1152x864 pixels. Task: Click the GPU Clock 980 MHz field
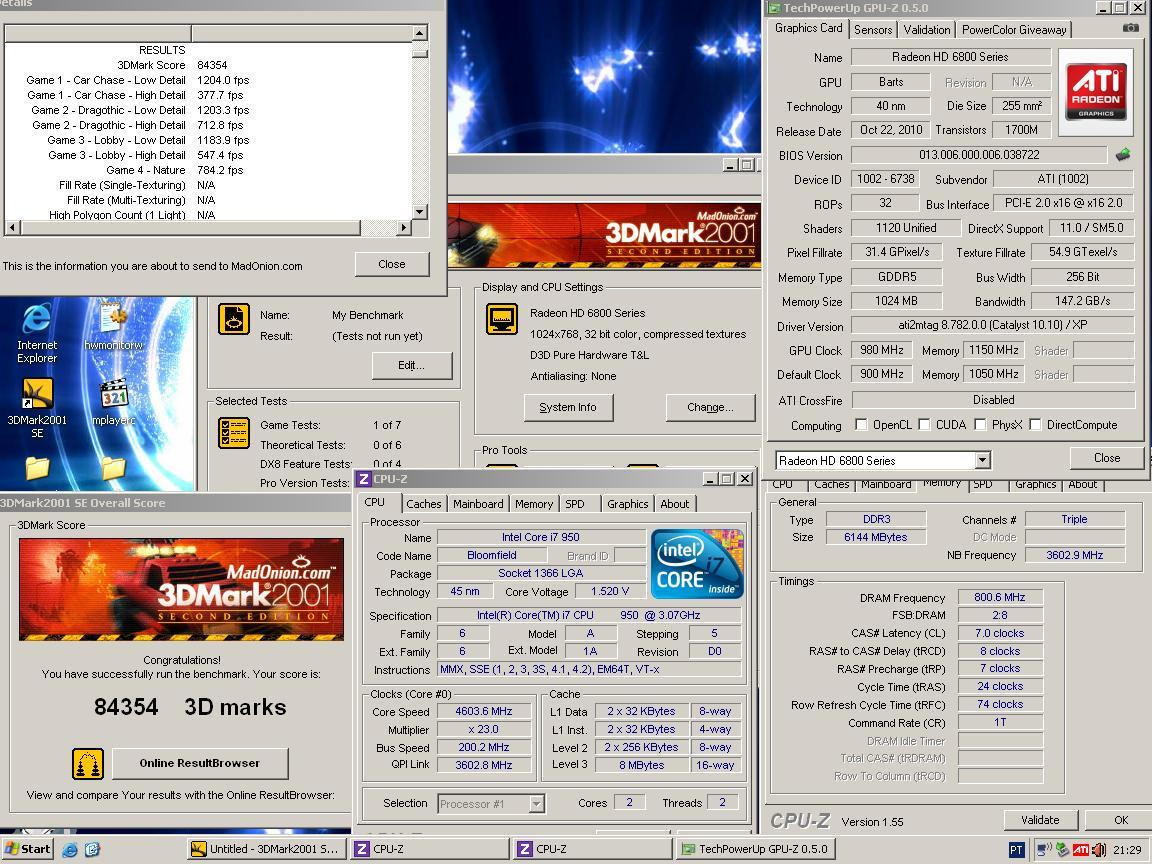coord(882,350)
